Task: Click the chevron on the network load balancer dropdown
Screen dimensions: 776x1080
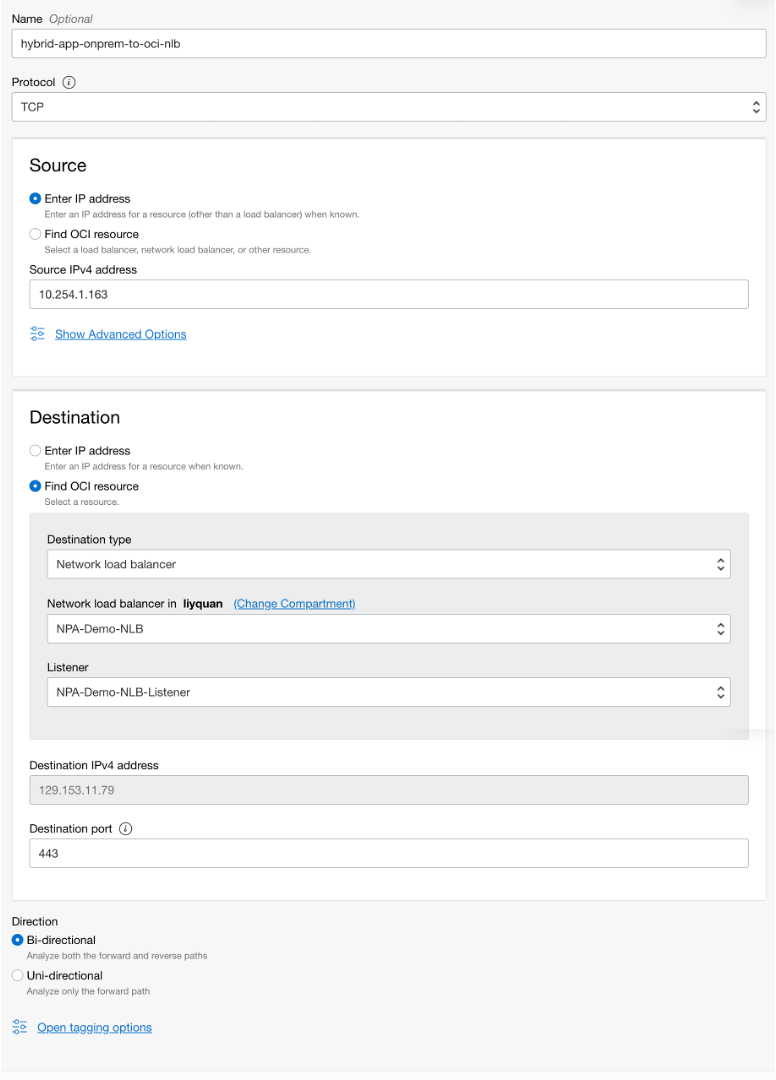Action: tap(721, 628)
